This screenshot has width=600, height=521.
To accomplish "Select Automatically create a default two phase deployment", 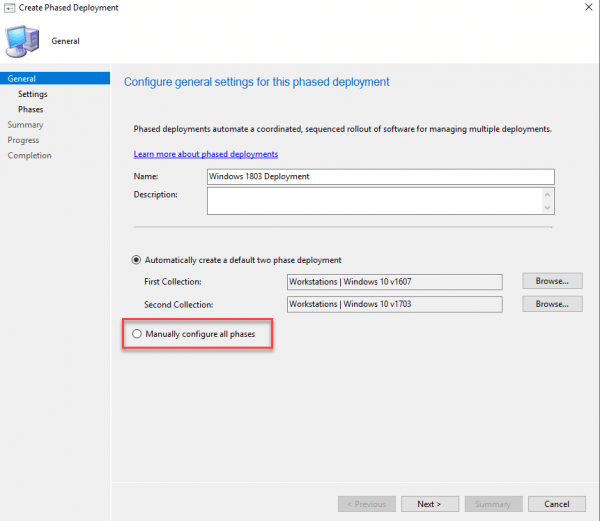I will point(138,260).
